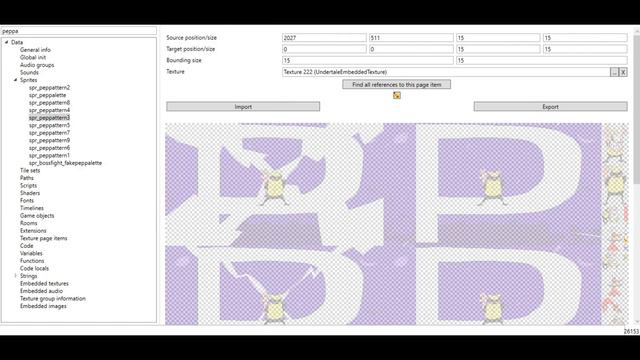Open Texture group information node

pos(53,299)
